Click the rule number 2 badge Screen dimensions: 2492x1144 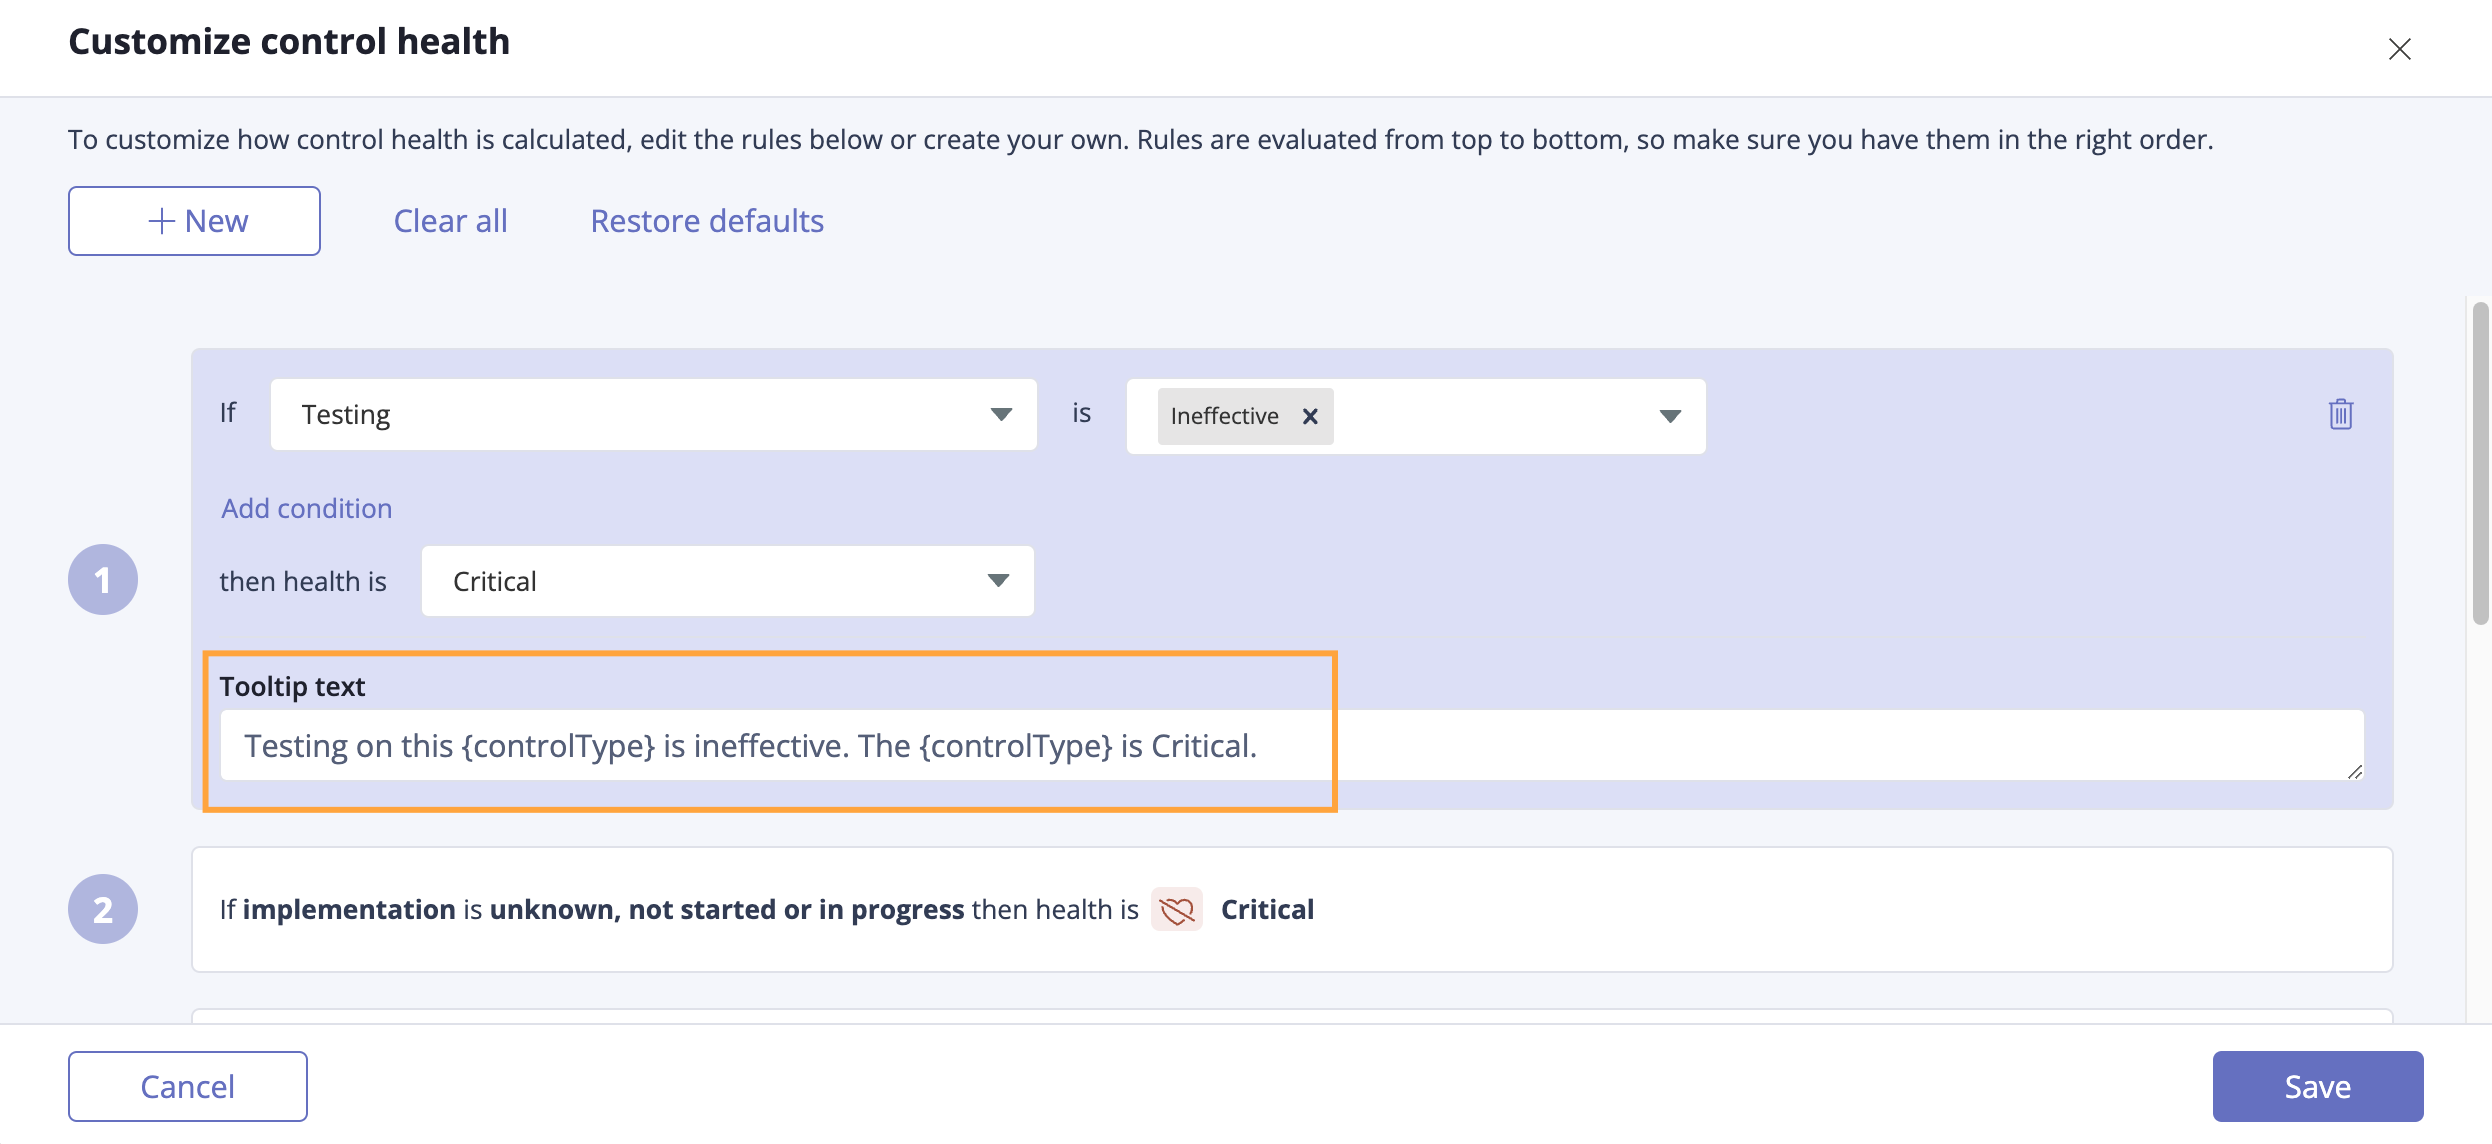(x=103, y=909)
